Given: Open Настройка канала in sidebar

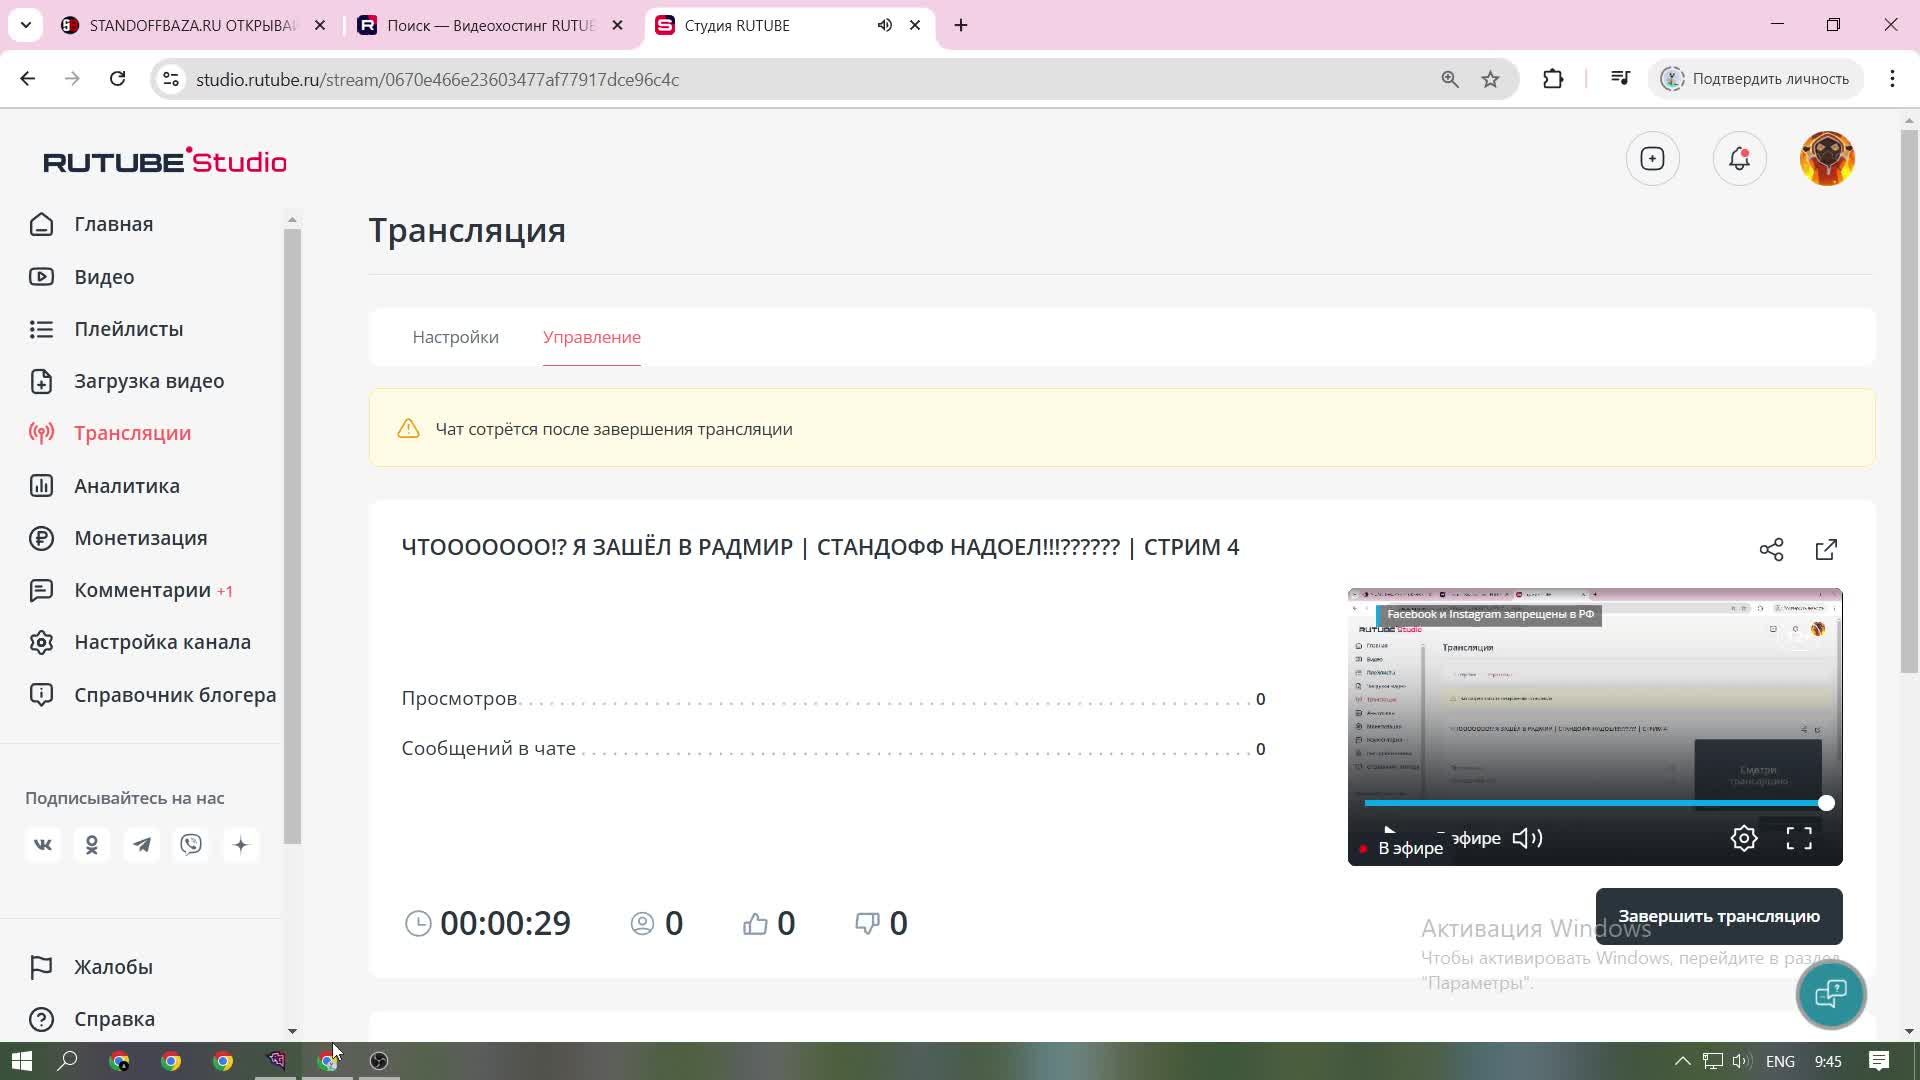Looking at the screenshot, I should pos(140,642).
